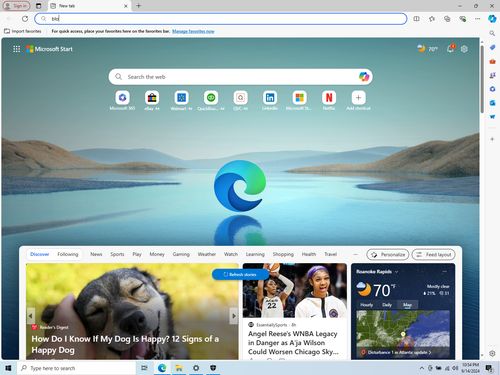Open the tab actions menu icon
The width and height of the screenshot is (500, 375).
[x=39, y=6]
